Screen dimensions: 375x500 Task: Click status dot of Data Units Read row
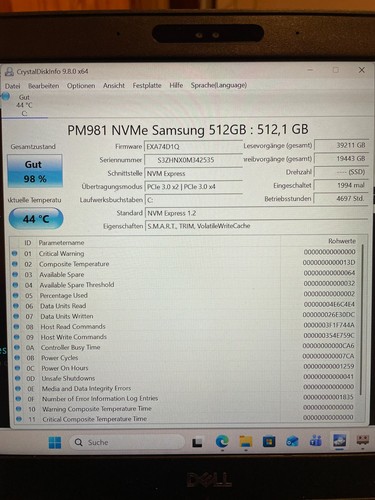(16, 306)
